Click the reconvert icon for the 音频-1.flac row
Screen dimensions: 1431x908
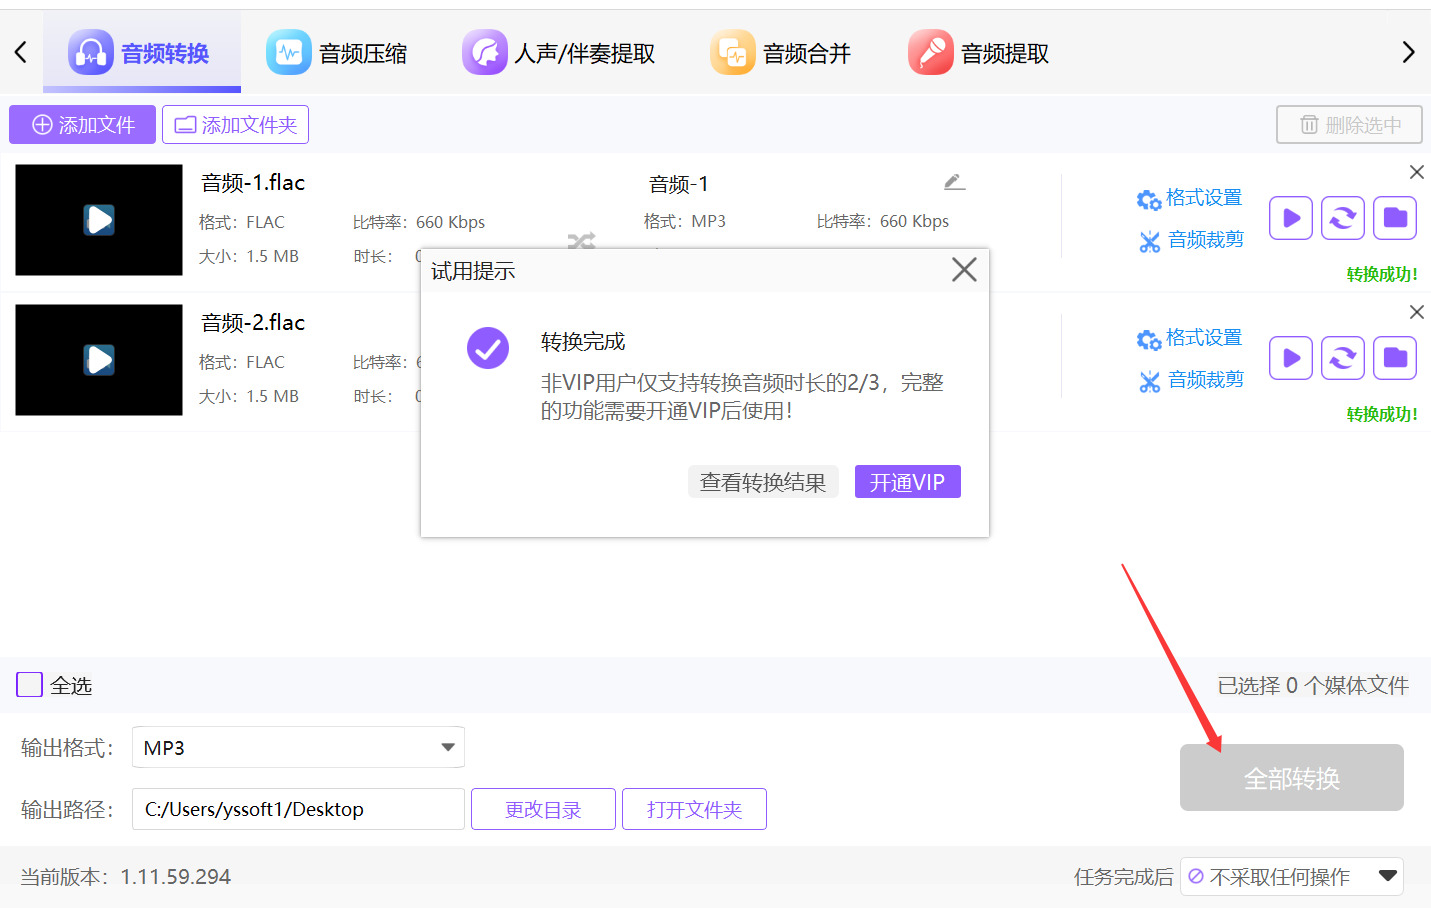click(1343, 218)
